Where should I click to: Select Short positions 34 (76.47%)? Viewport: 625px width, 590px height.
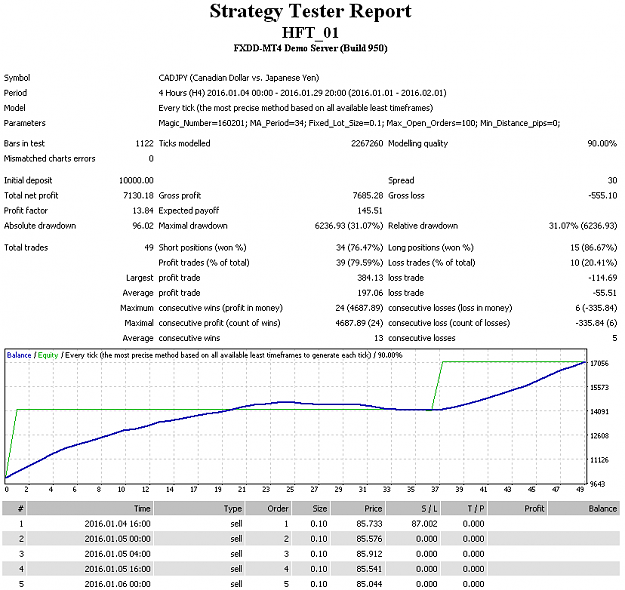[x=359, y=248]
